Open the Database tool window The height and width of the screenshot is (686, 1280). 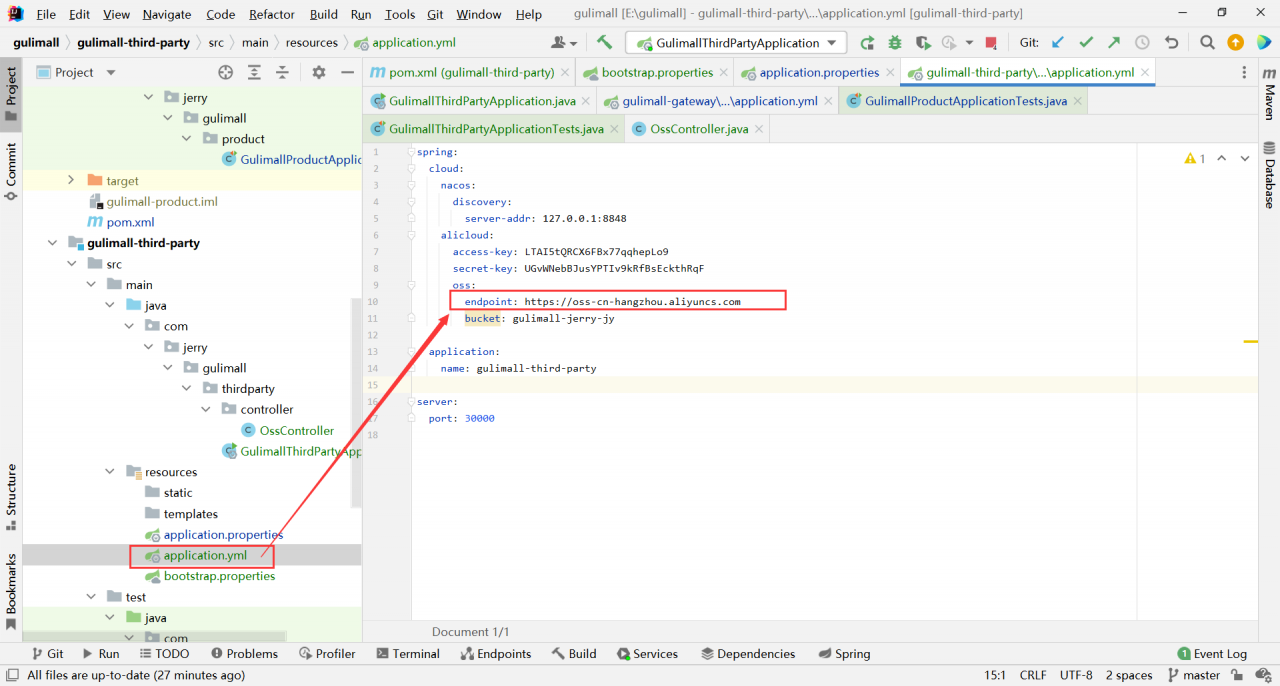(x=1269, y=176)
